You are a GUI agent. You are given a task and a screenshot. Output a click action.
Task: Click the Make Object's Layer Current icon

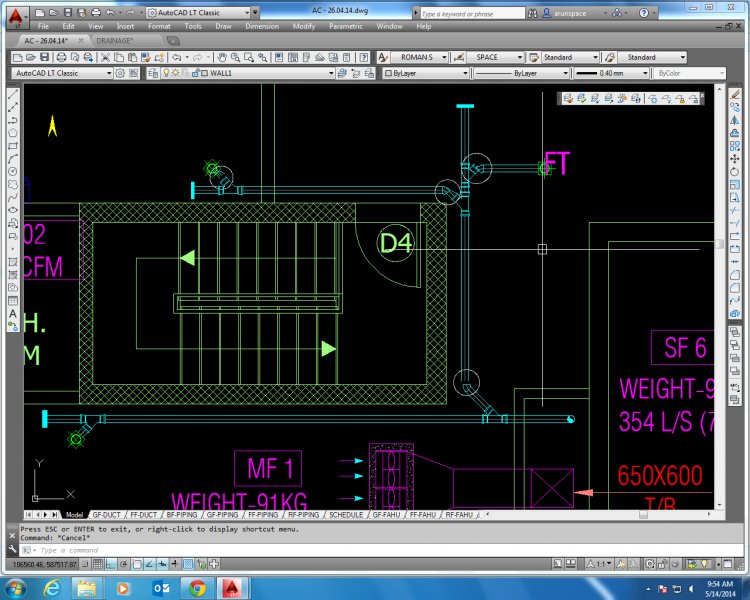pos(342,73)
